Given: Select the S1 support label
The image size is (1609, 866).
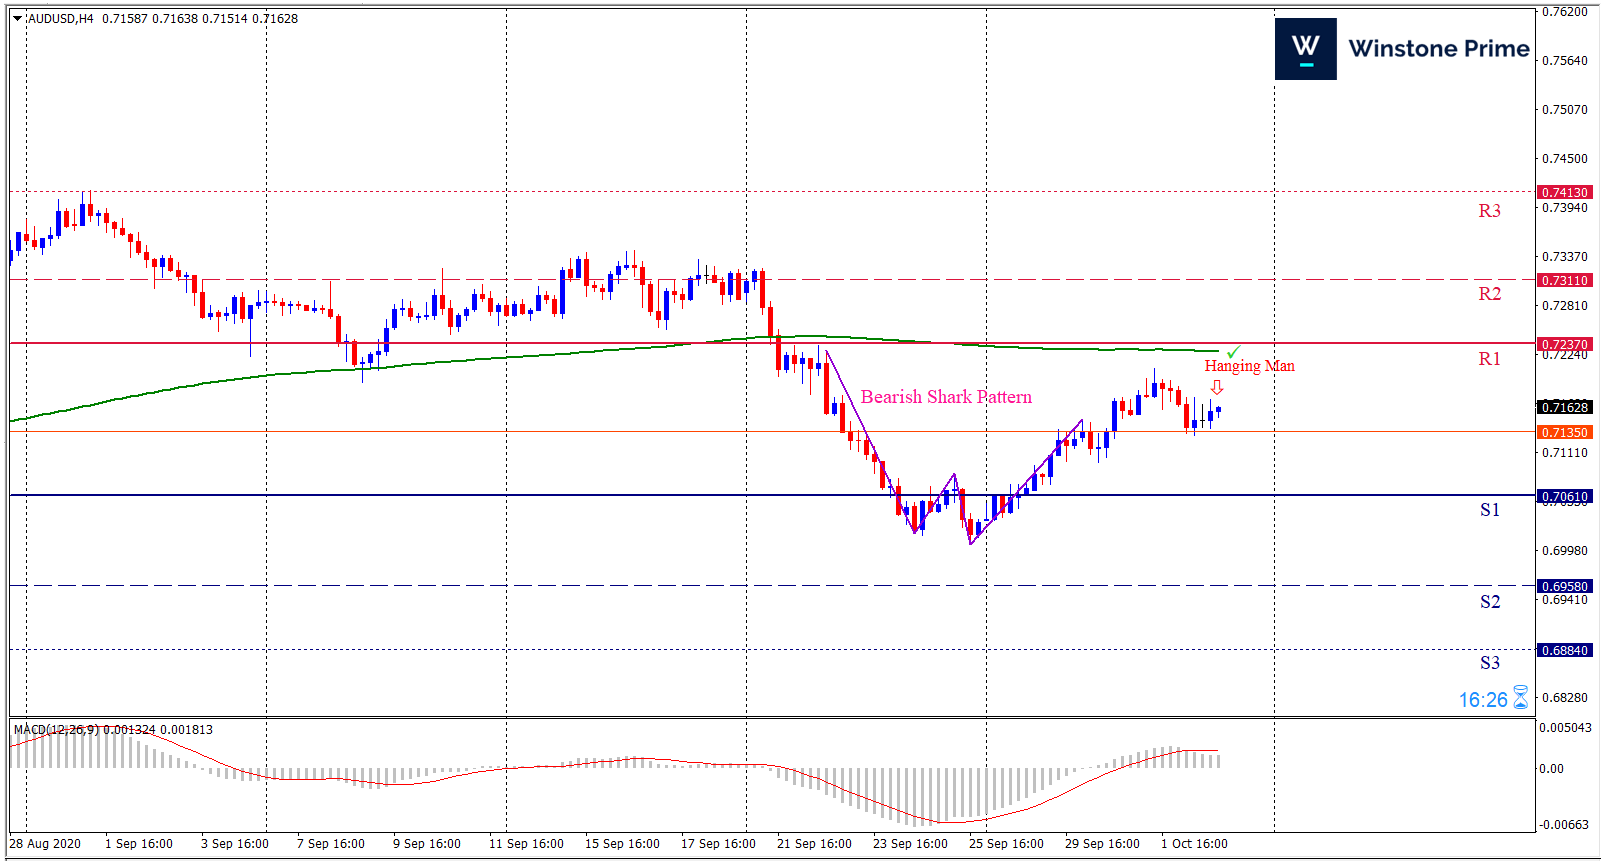Looking at the screenshot, I should coord(1489,510).
